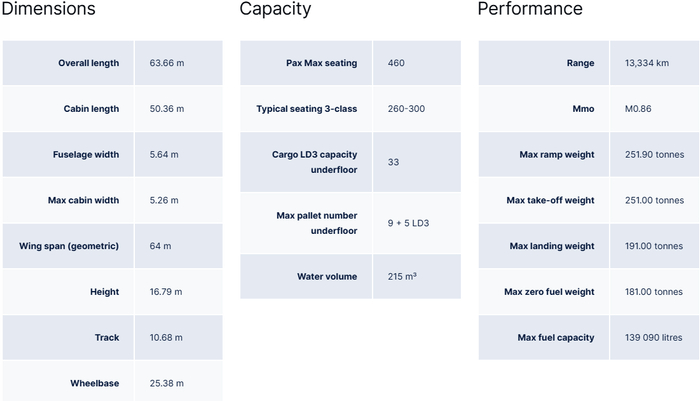Screen dimensions: 700x401
Task: Select the Range label in Performance
Action: coord(580,63)
